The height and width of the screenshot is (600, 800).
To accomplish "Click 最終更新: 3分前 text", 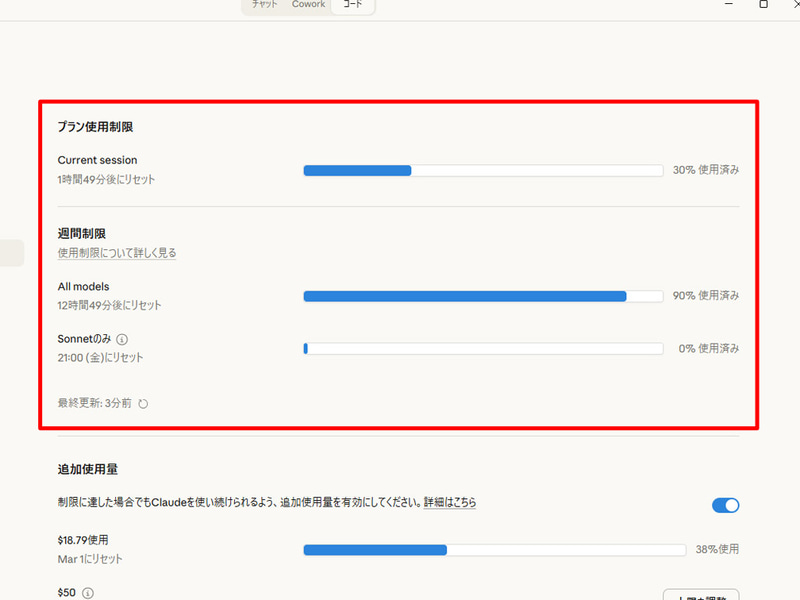I will pyautogui.click(x=94, y=404).
